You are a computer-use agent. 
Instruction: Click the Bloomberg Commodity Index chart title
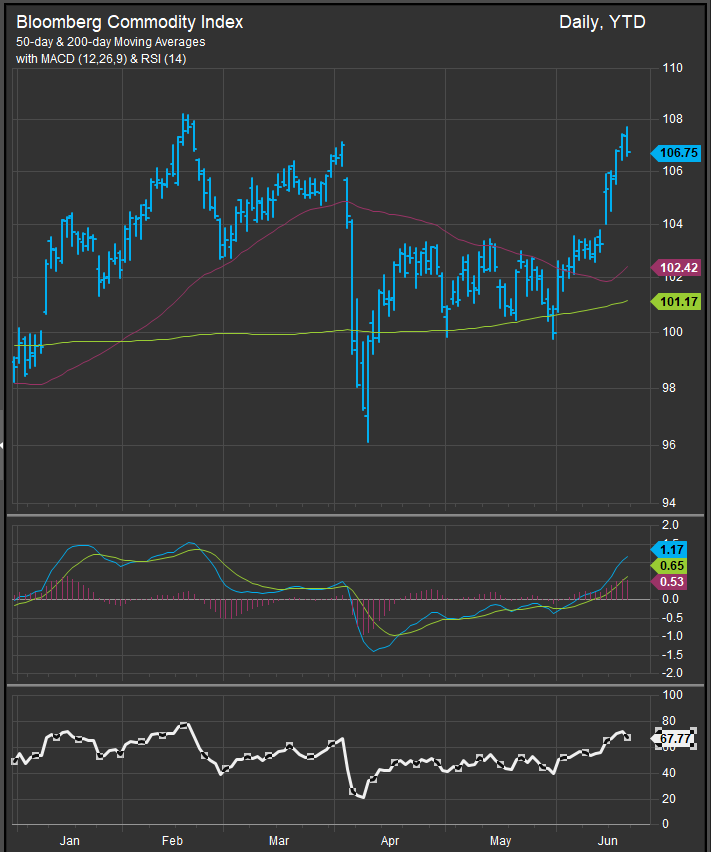(x=129, y=22)
